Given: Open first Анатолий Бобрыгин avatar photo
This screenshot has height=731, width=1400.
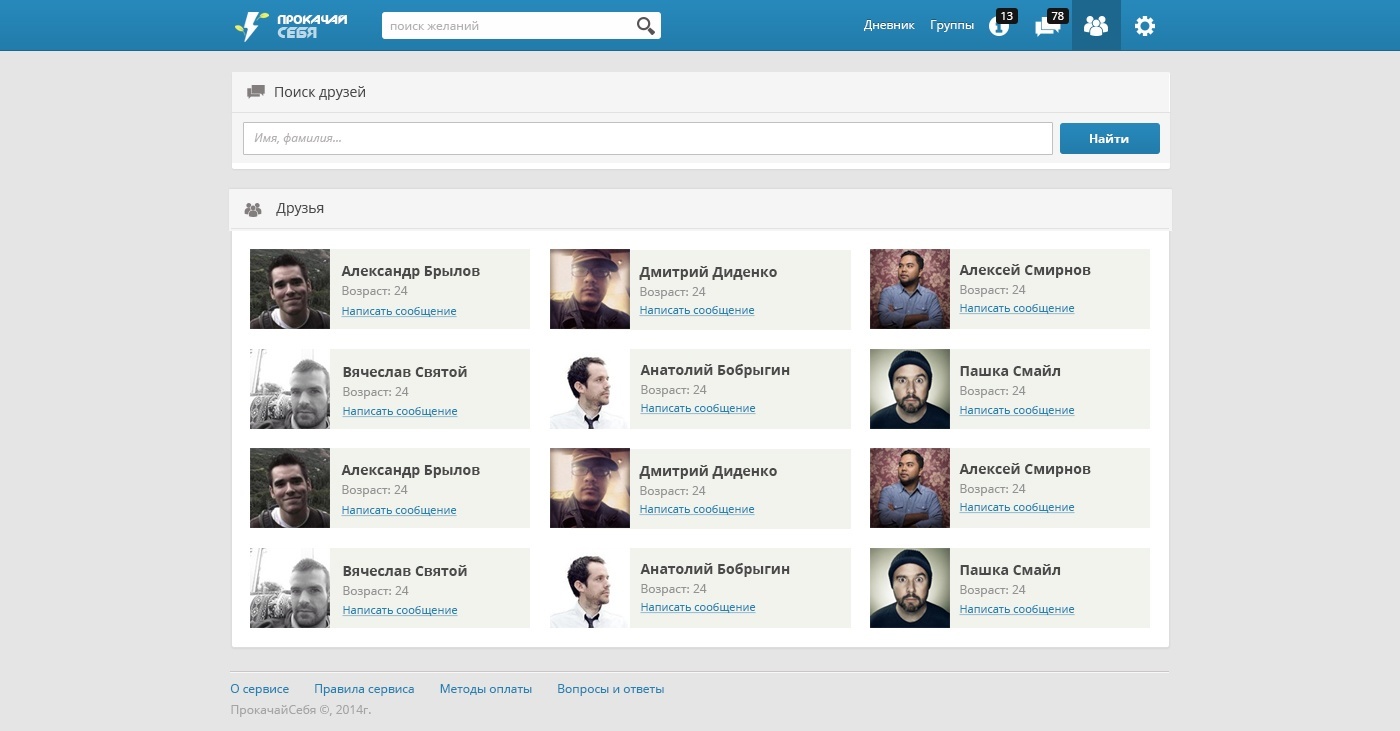Looking at the screenshot, I should 590,389.
